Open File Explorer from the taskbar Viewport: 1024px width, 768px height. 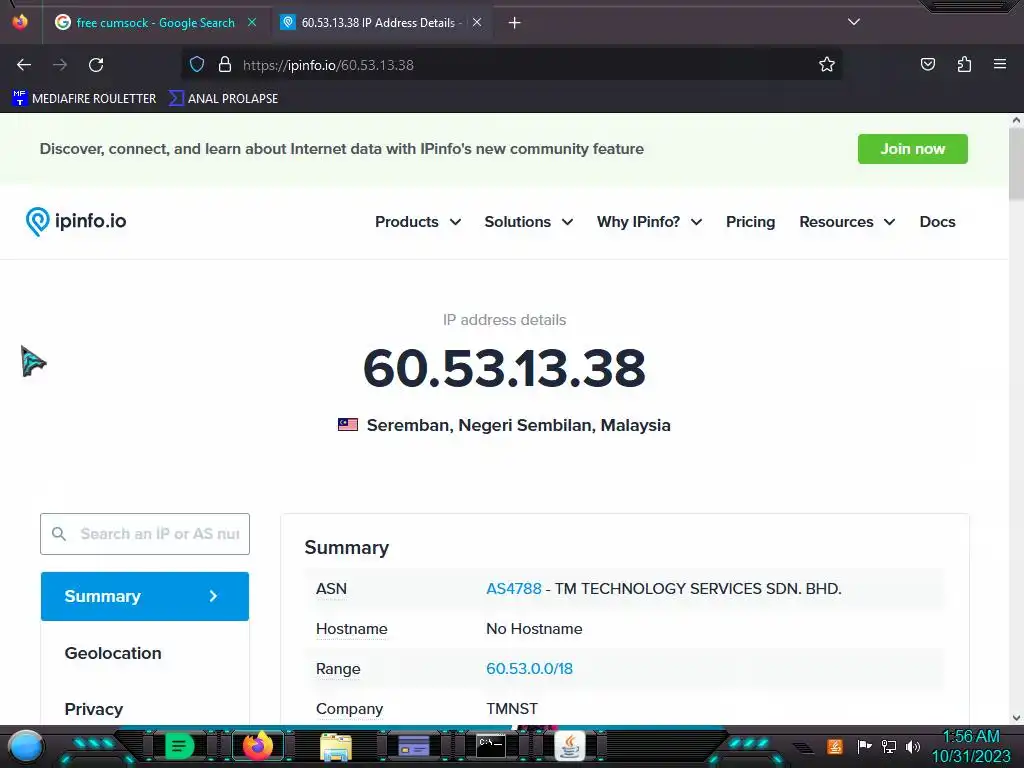336,746
